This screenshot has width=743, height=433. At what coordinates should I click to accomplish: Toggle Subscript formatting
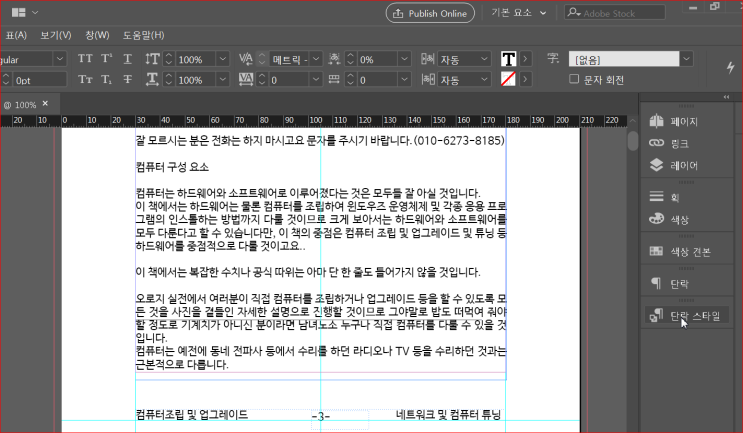pyautogui.click(x=107, y=79)
